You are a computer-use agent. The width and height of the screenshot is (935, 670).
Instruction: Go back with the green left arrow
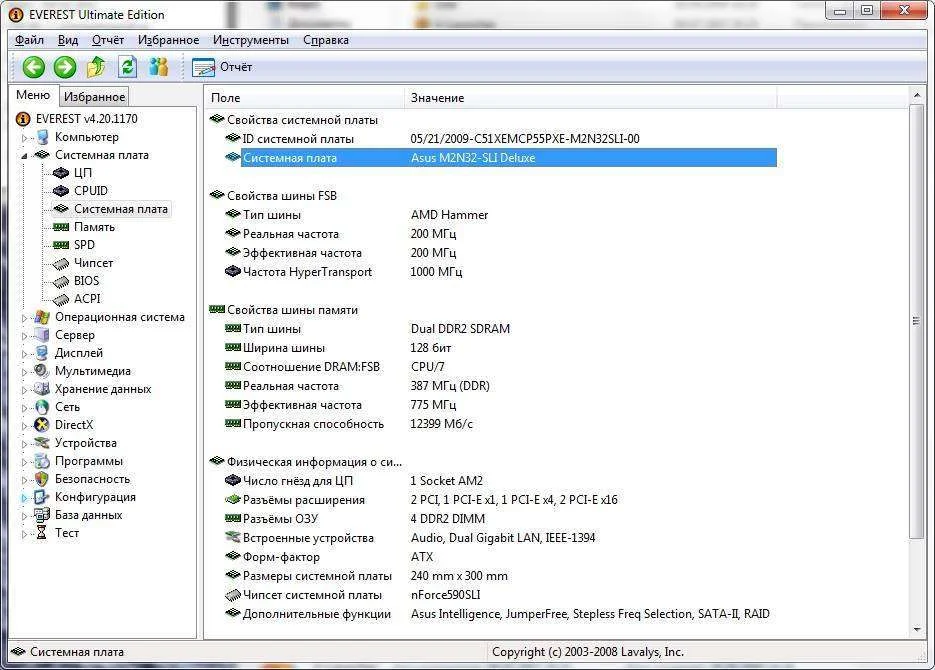click(33, 67)
